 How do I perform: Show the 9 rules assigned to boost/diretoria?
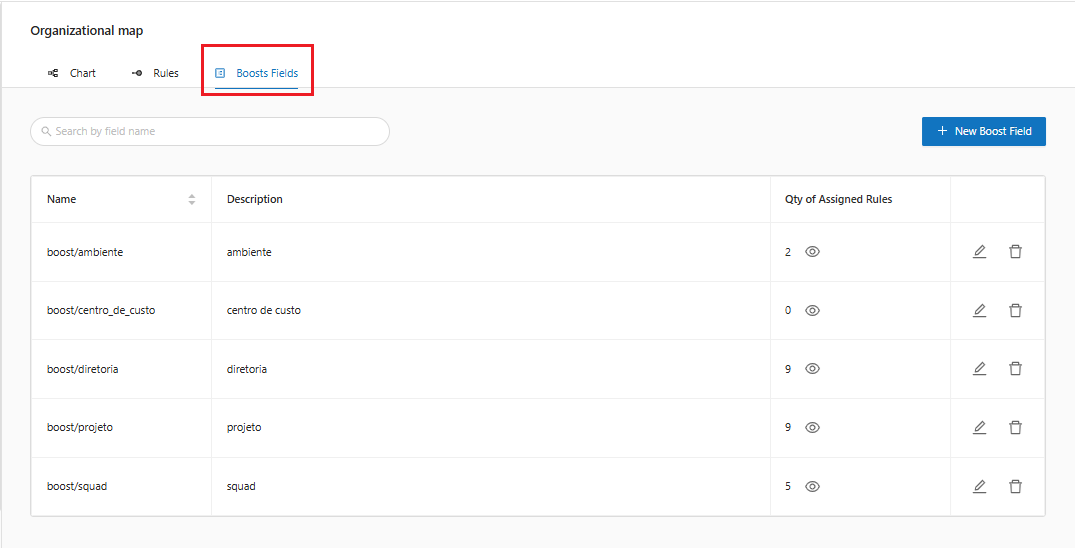812,369
